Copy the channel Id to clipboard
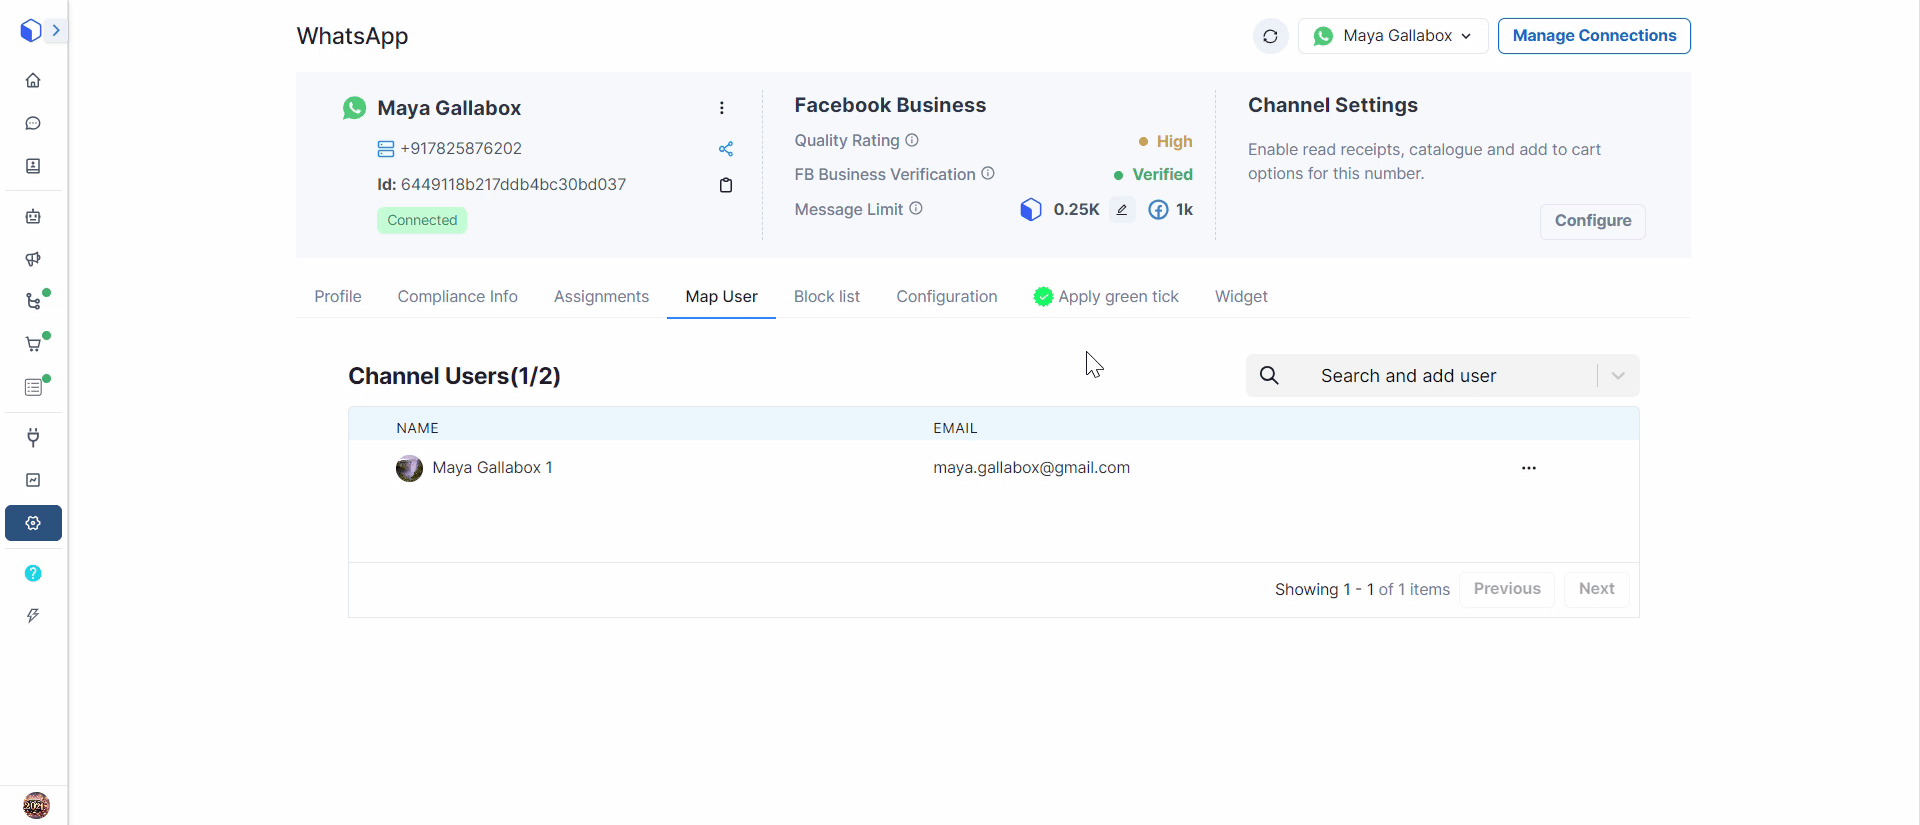The width and height of the screenshot is (1920, 825). (726, 185)
